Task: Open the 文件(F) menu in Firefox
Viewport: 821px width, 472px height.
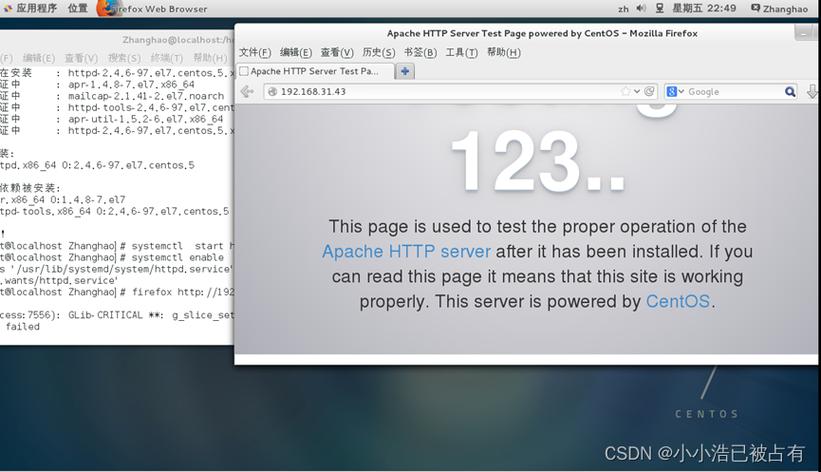Action: [255, 52]
